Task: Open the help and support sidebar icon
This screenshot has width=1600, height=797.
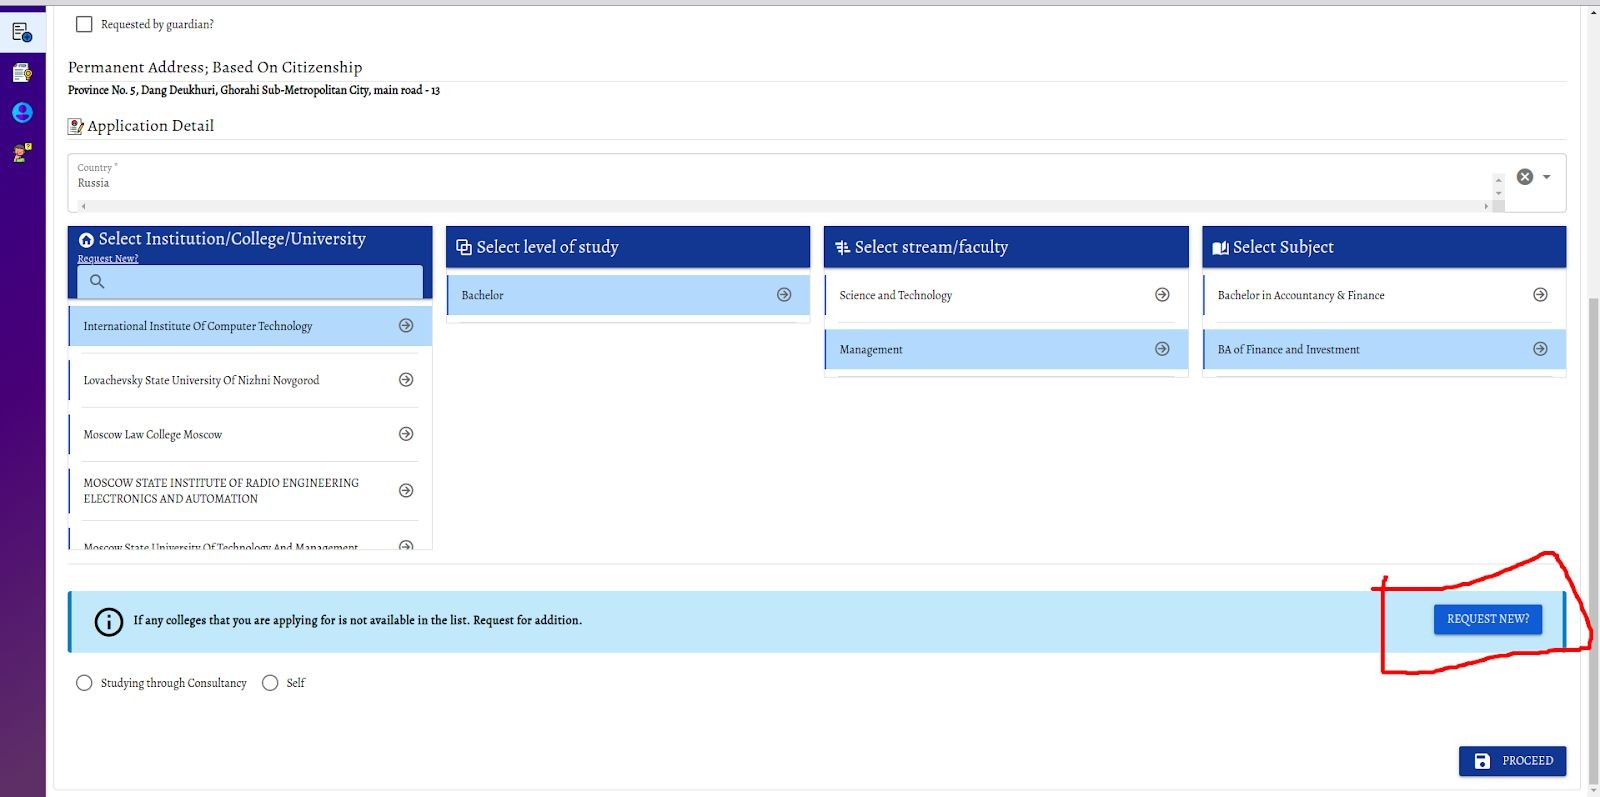Action: (x=22, y=153)
